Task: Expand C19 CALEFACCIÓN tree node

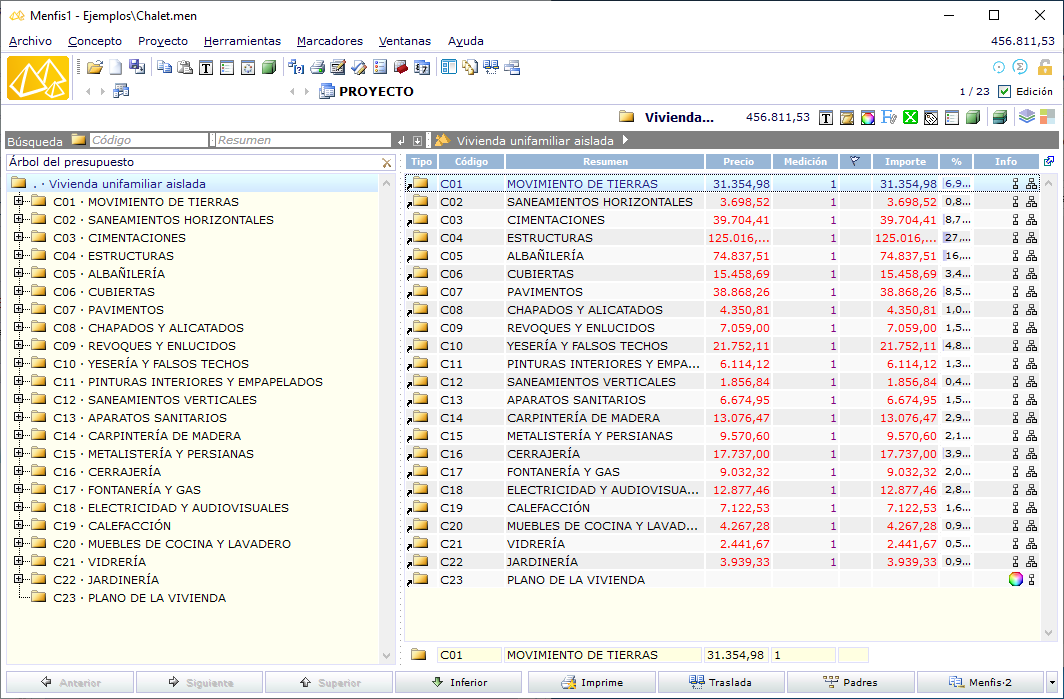Action: [x=18, y=525]
